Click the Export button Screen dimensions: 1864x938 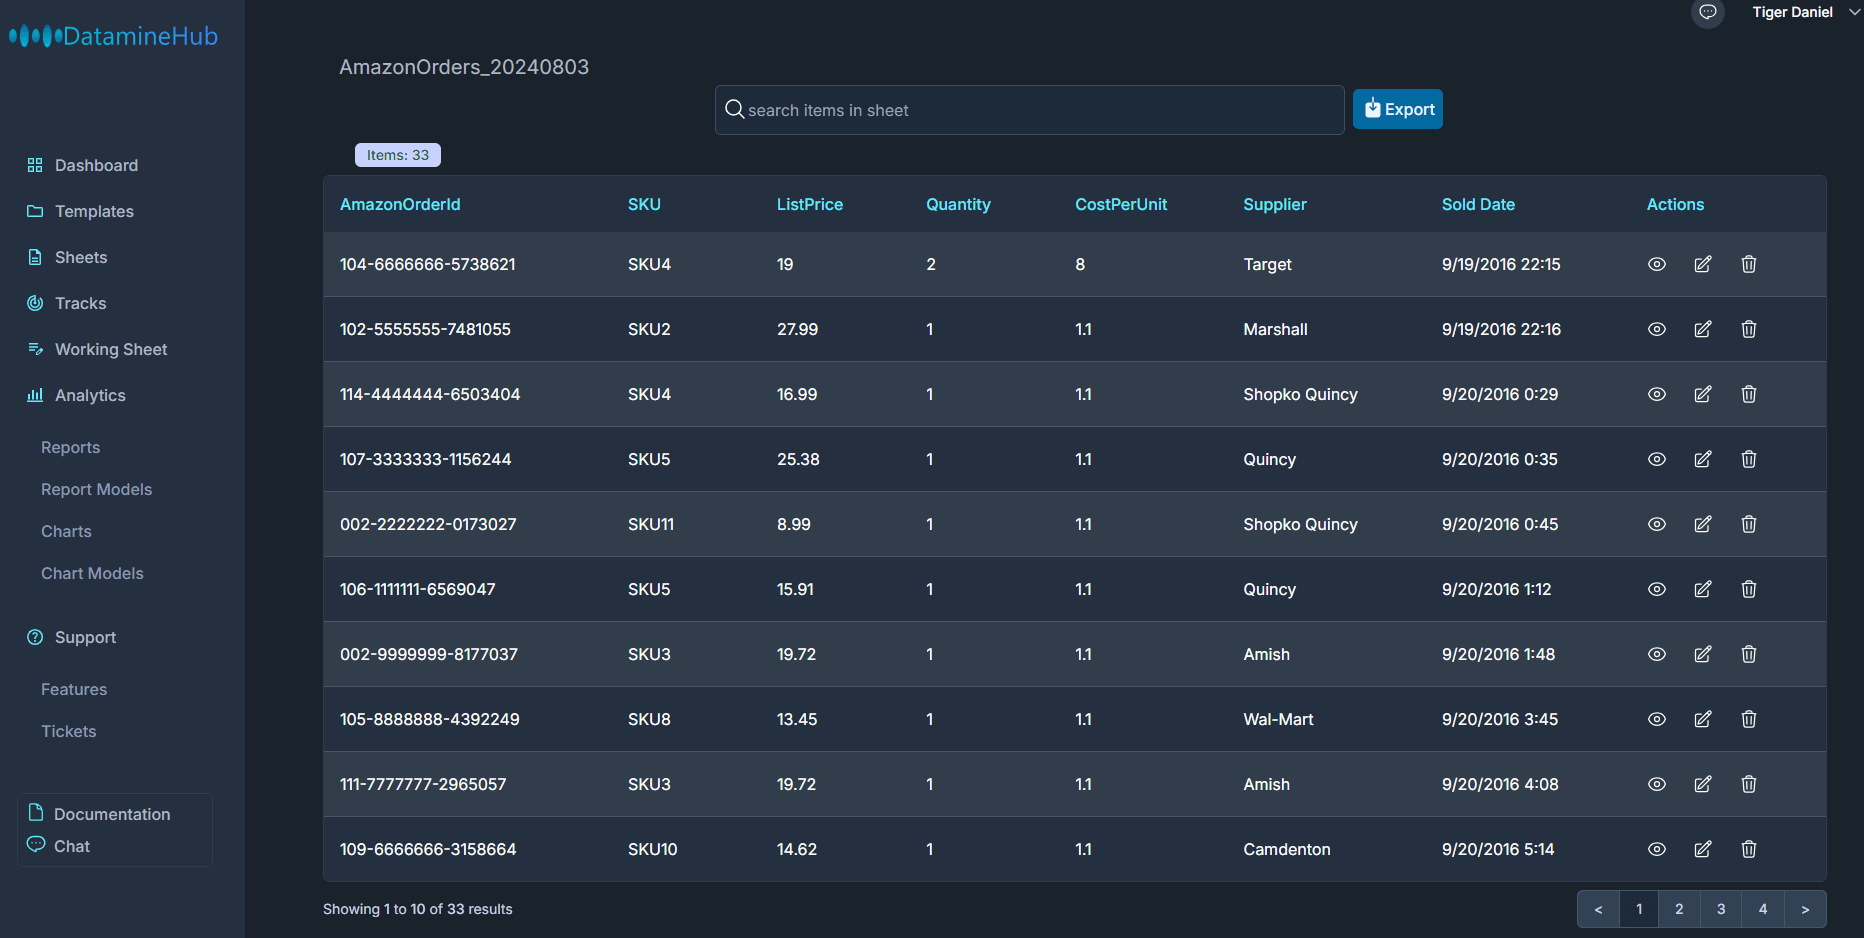pyautogui.click(x=1397, y=109)
